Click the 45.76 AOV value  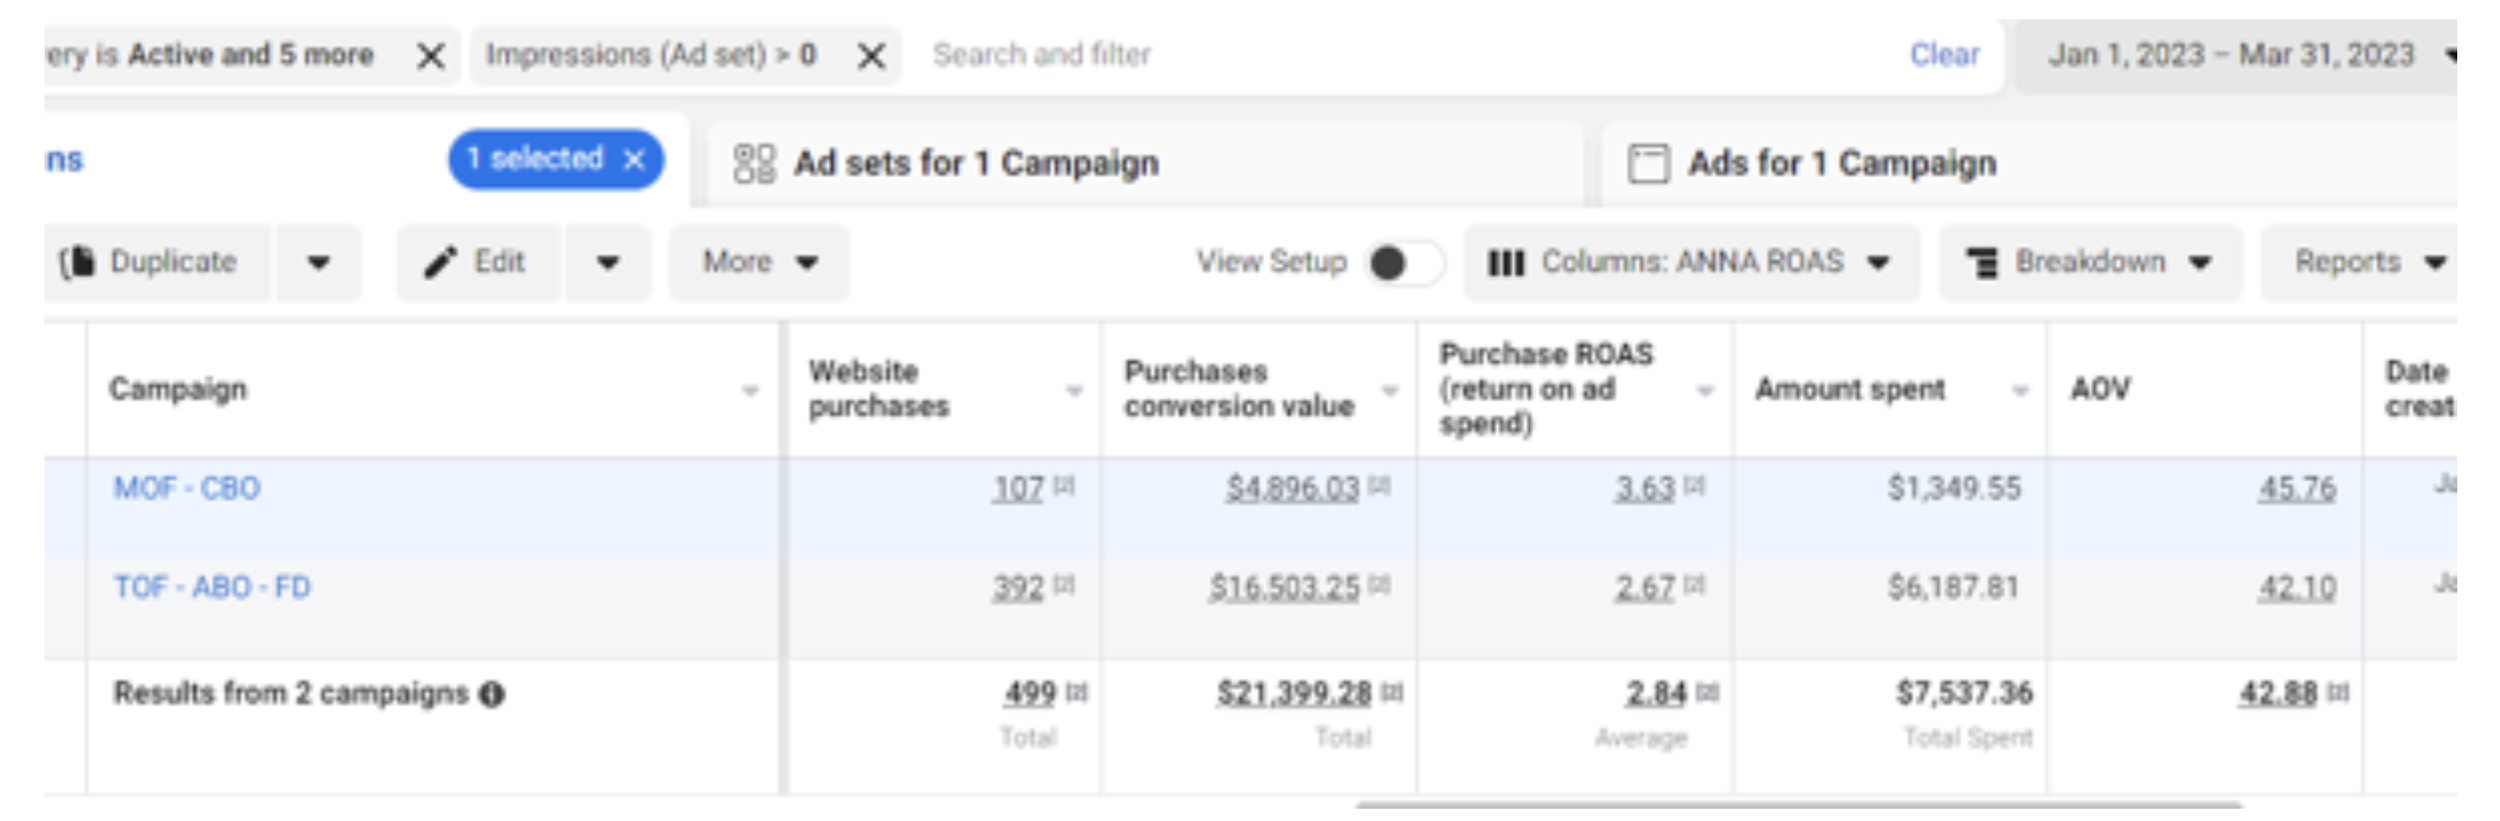click(x=2297, y=488)
